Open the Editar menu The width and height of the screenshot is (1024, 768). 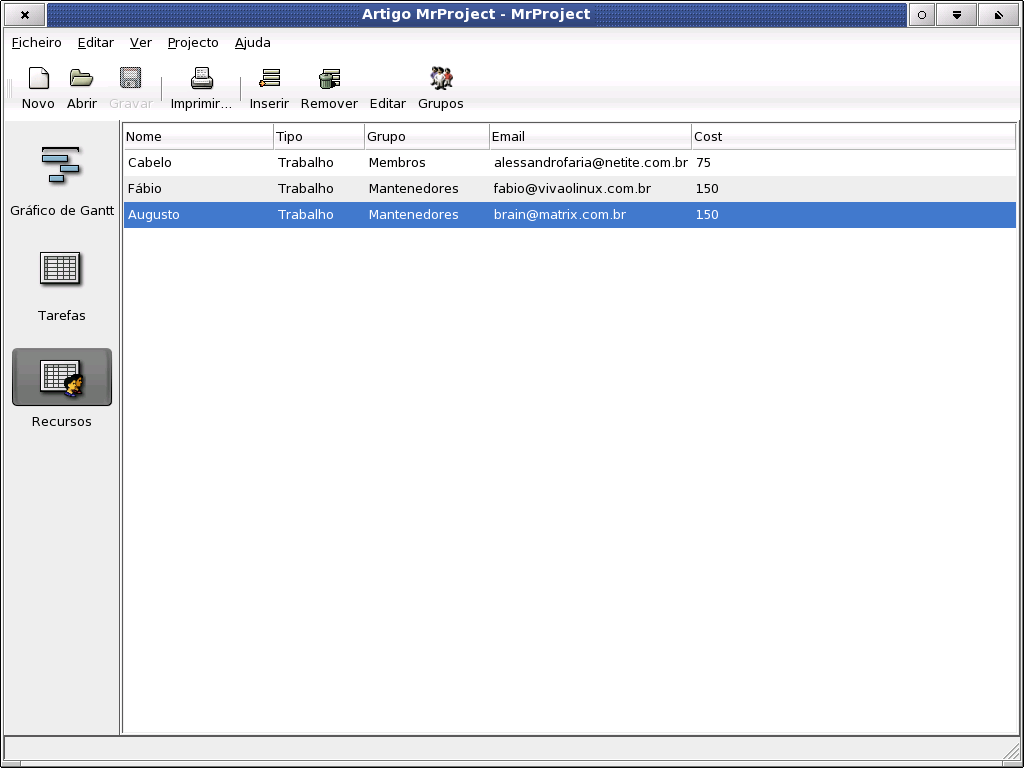coord(95,42)
